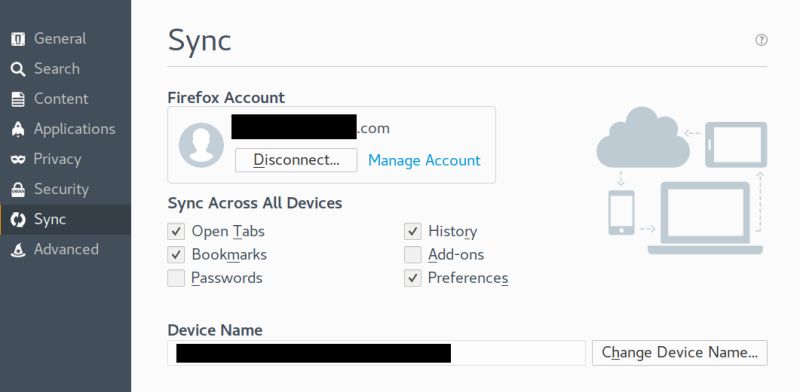
Task: Go to the Content pane
Action: (x=65, y=99)
